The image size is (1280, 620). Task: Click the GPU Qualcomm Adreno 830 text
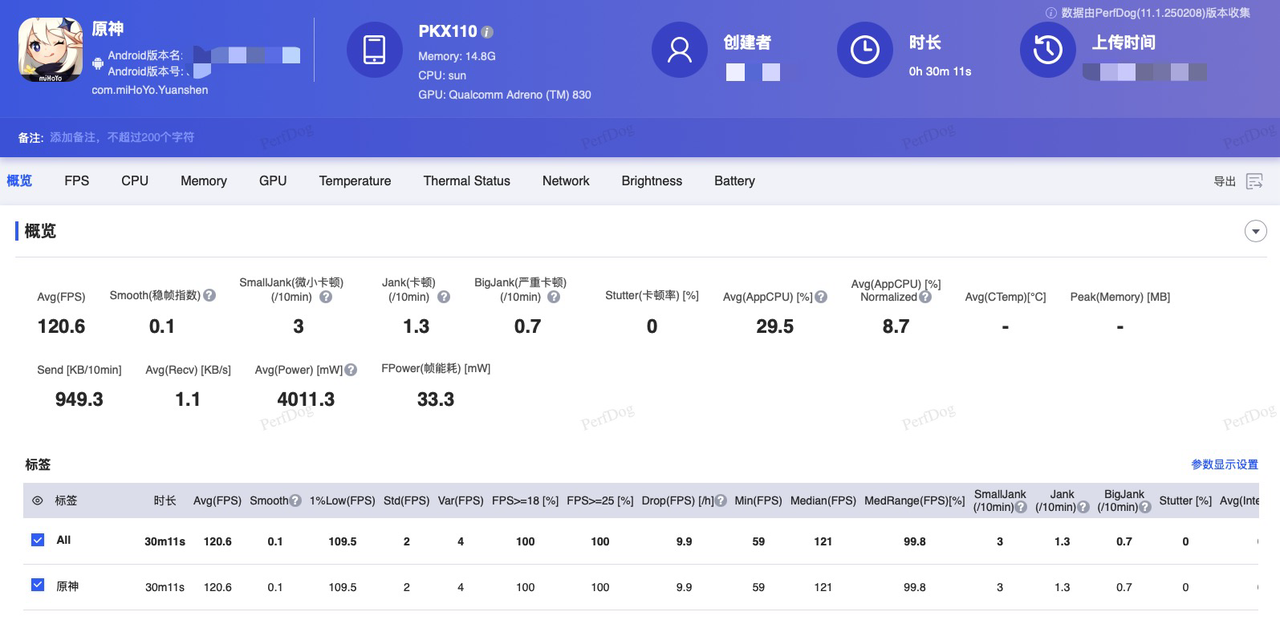click(505, 95)
